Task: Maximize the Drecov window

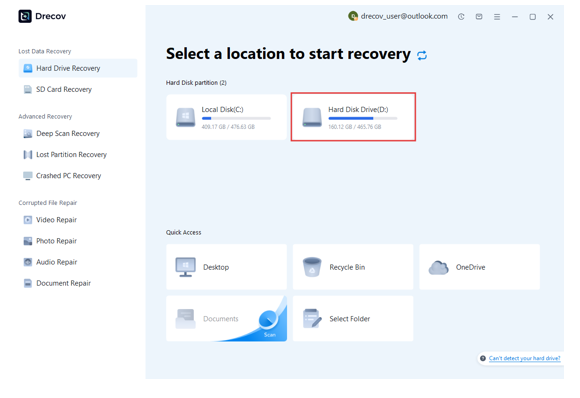Action: [x=533, y=17]
